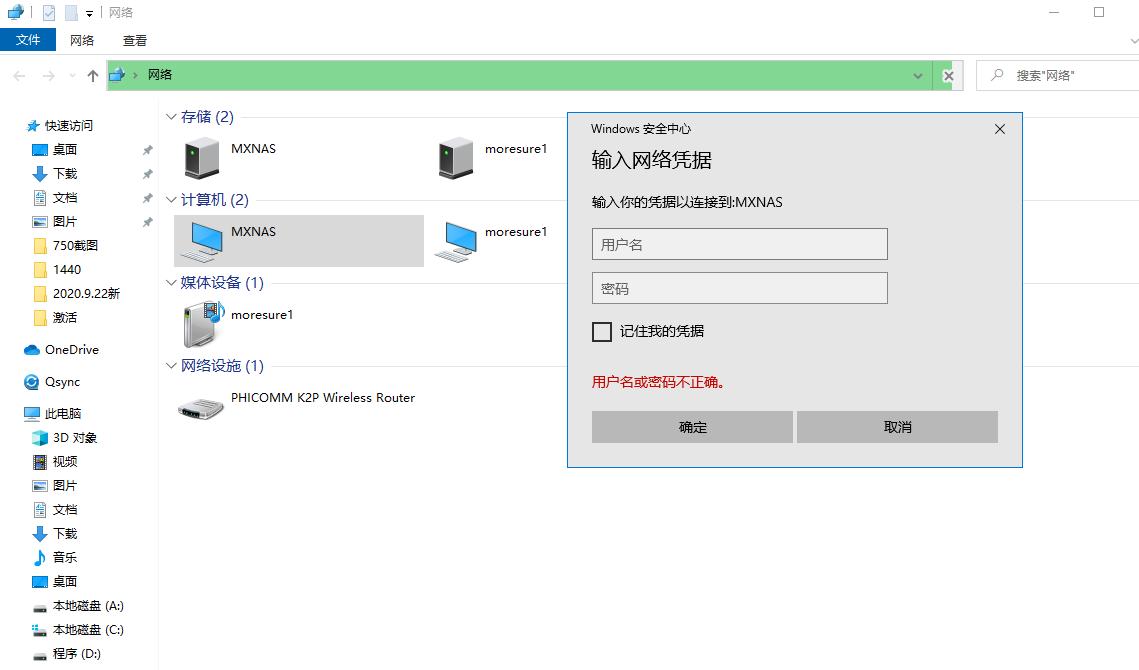
Task: Open the PHICOMM K2P Wireless Router icon
Action: [200, 408]
